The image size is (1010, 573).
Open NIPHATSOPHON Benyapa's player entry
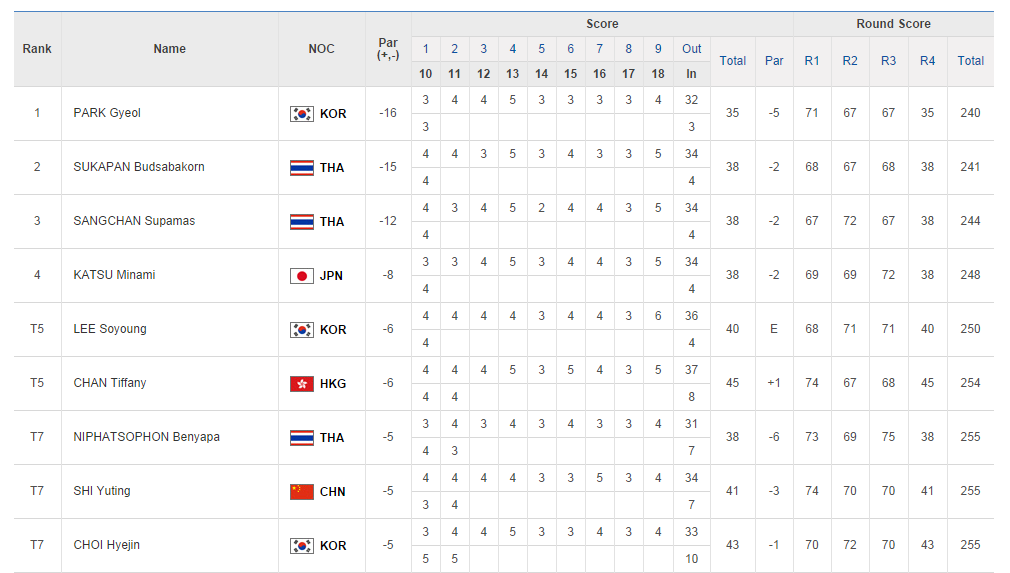pos(146,437)
